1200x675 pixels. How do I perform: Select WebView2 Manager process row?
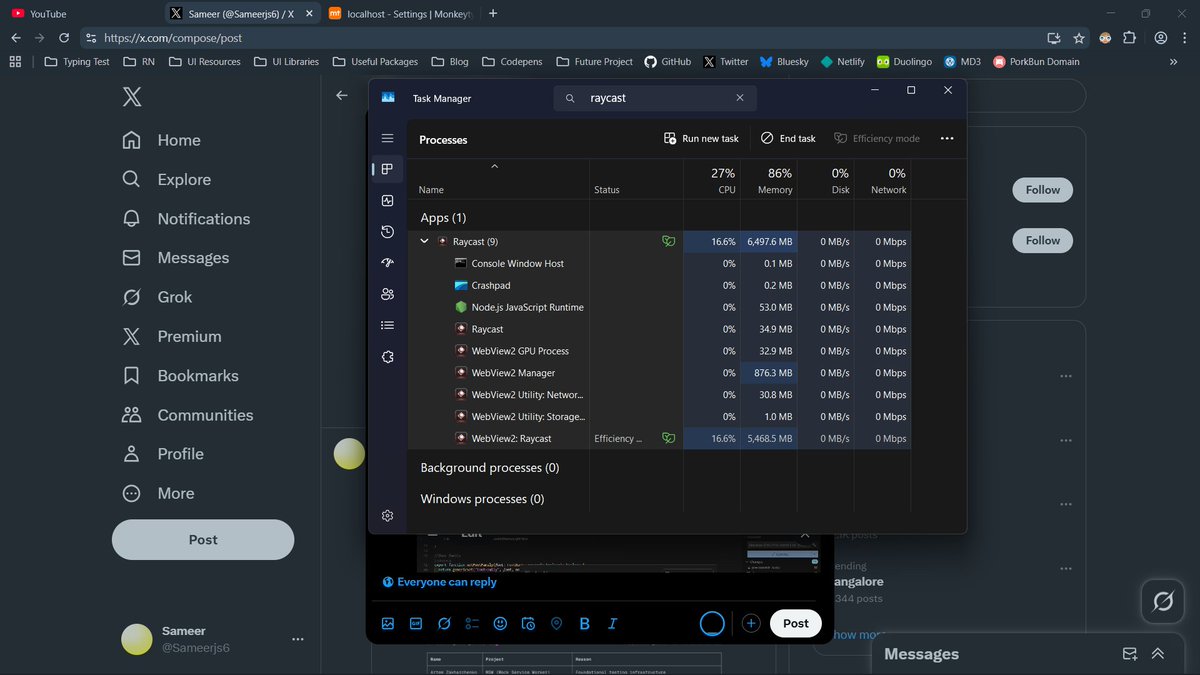pos(660,373)
